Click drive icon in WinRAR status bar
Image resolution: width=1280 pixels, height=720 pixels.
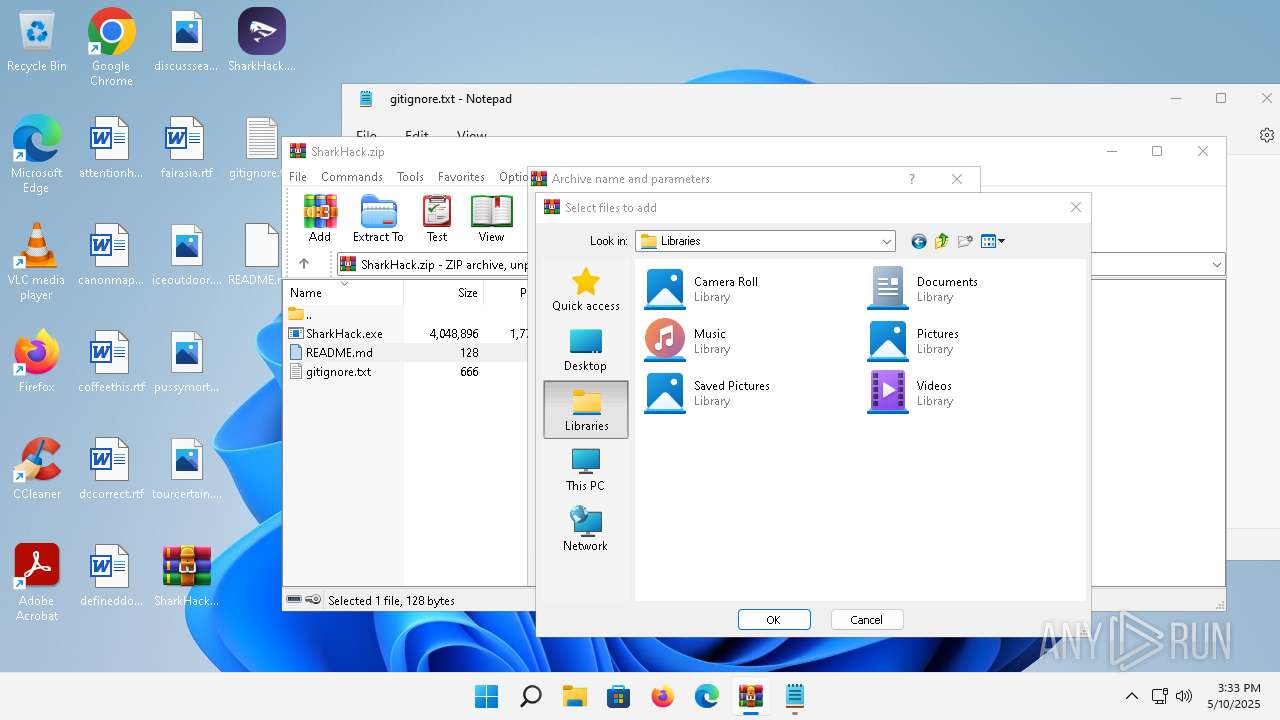(294, 600)
